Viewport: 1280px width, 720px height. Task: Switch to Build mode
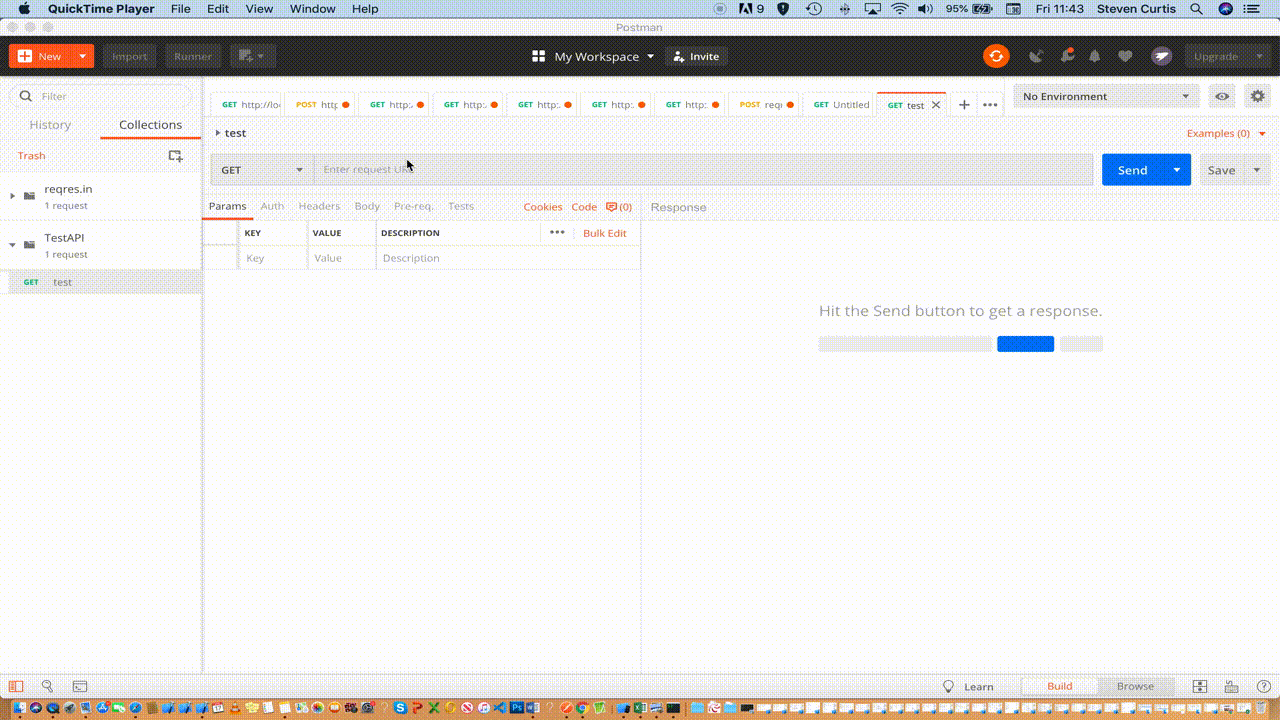pos(1060,686)
